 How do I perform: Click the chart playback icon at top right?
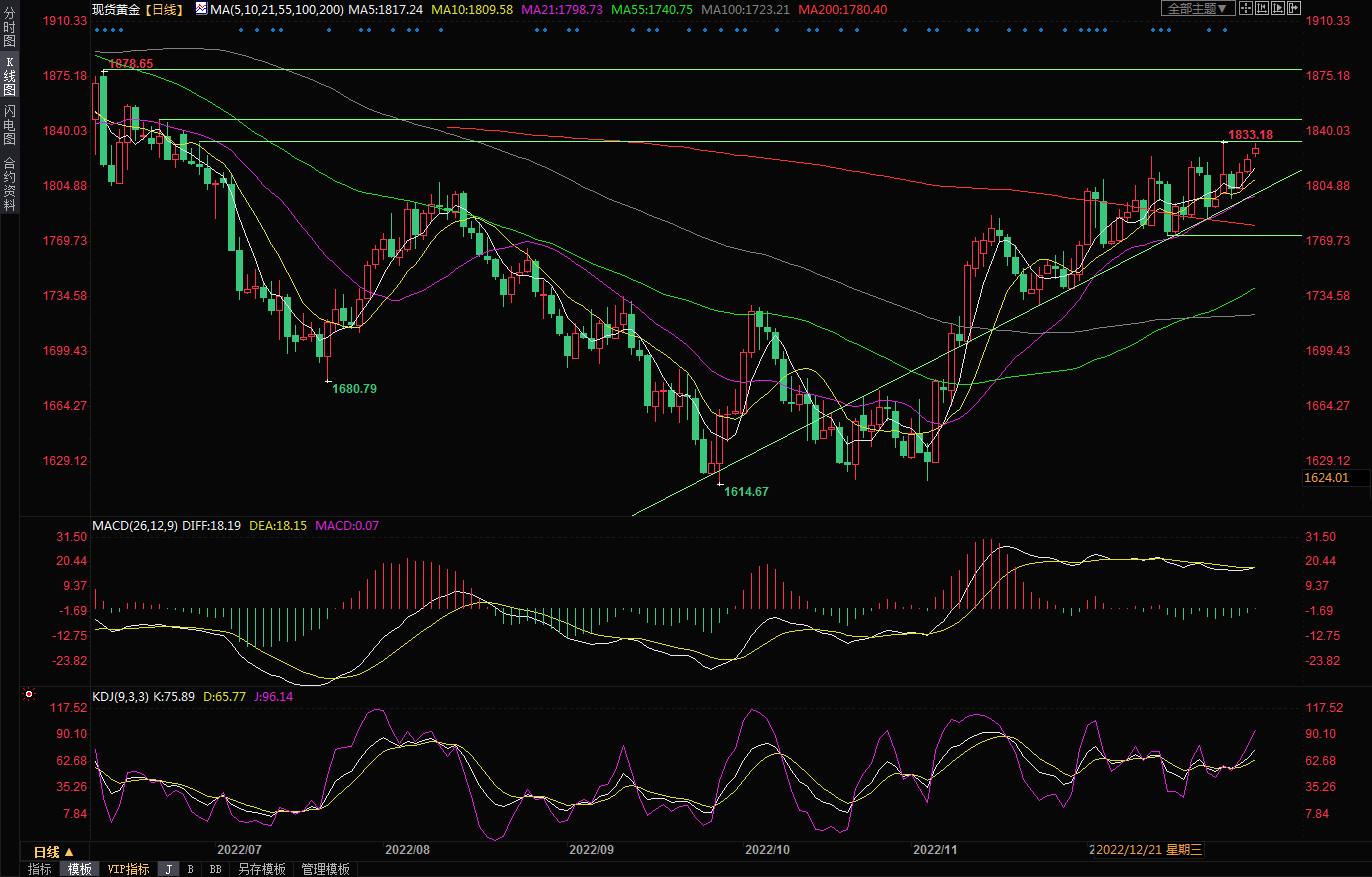point(1278,8)
